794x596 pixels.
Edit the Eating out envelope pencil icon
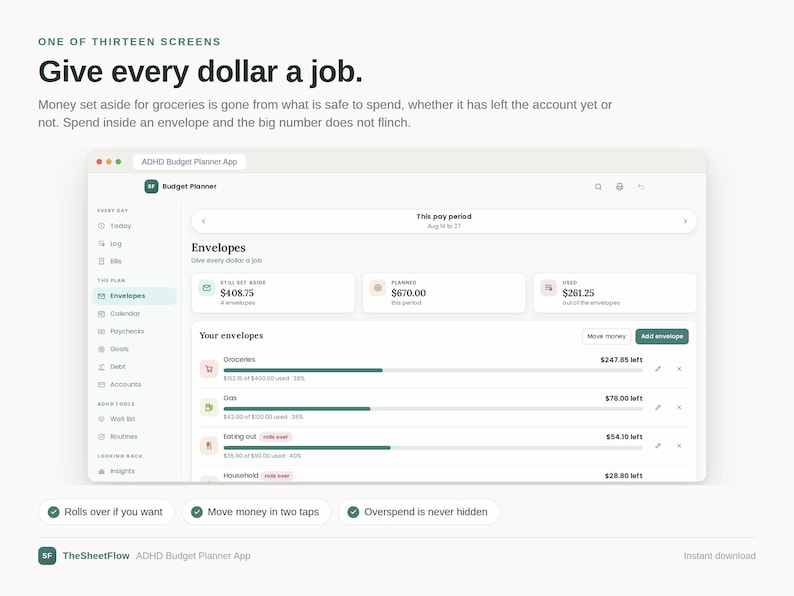pyautogui.click(x=658, y=446)
